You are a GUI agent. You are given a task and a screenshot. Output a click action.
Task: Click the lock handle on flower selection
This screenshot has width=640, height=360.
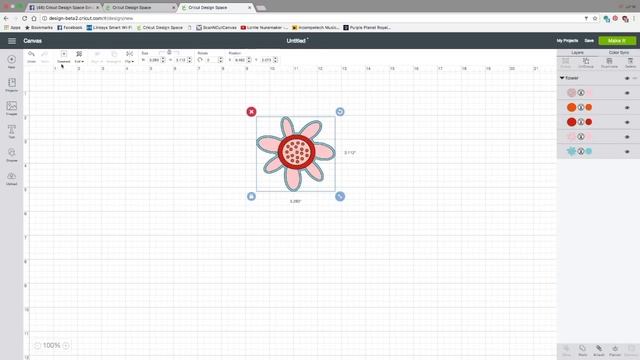pyautogui.click(x=251, y=196)
